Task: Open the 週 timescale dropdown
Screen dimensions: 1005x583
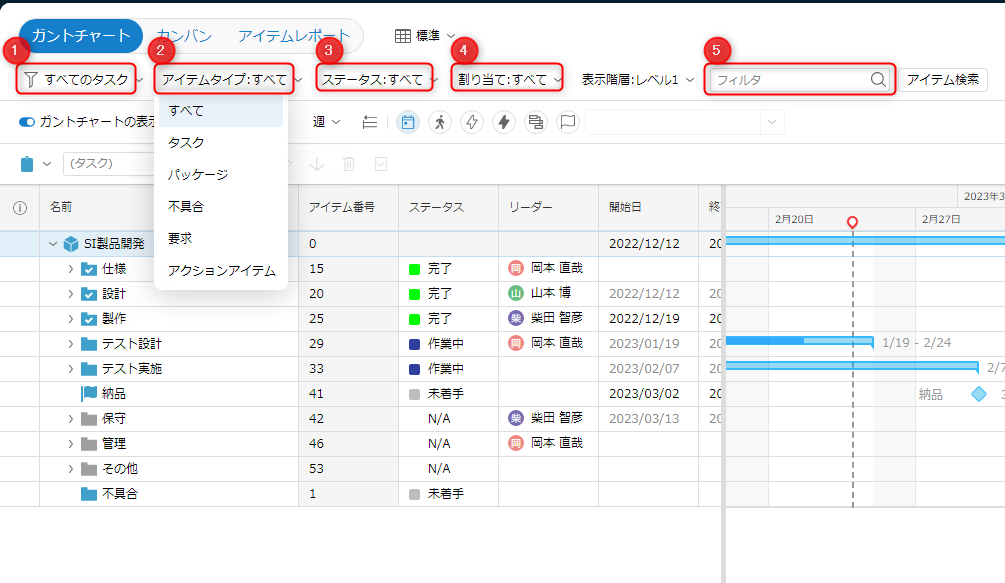Action: (326, 122)
